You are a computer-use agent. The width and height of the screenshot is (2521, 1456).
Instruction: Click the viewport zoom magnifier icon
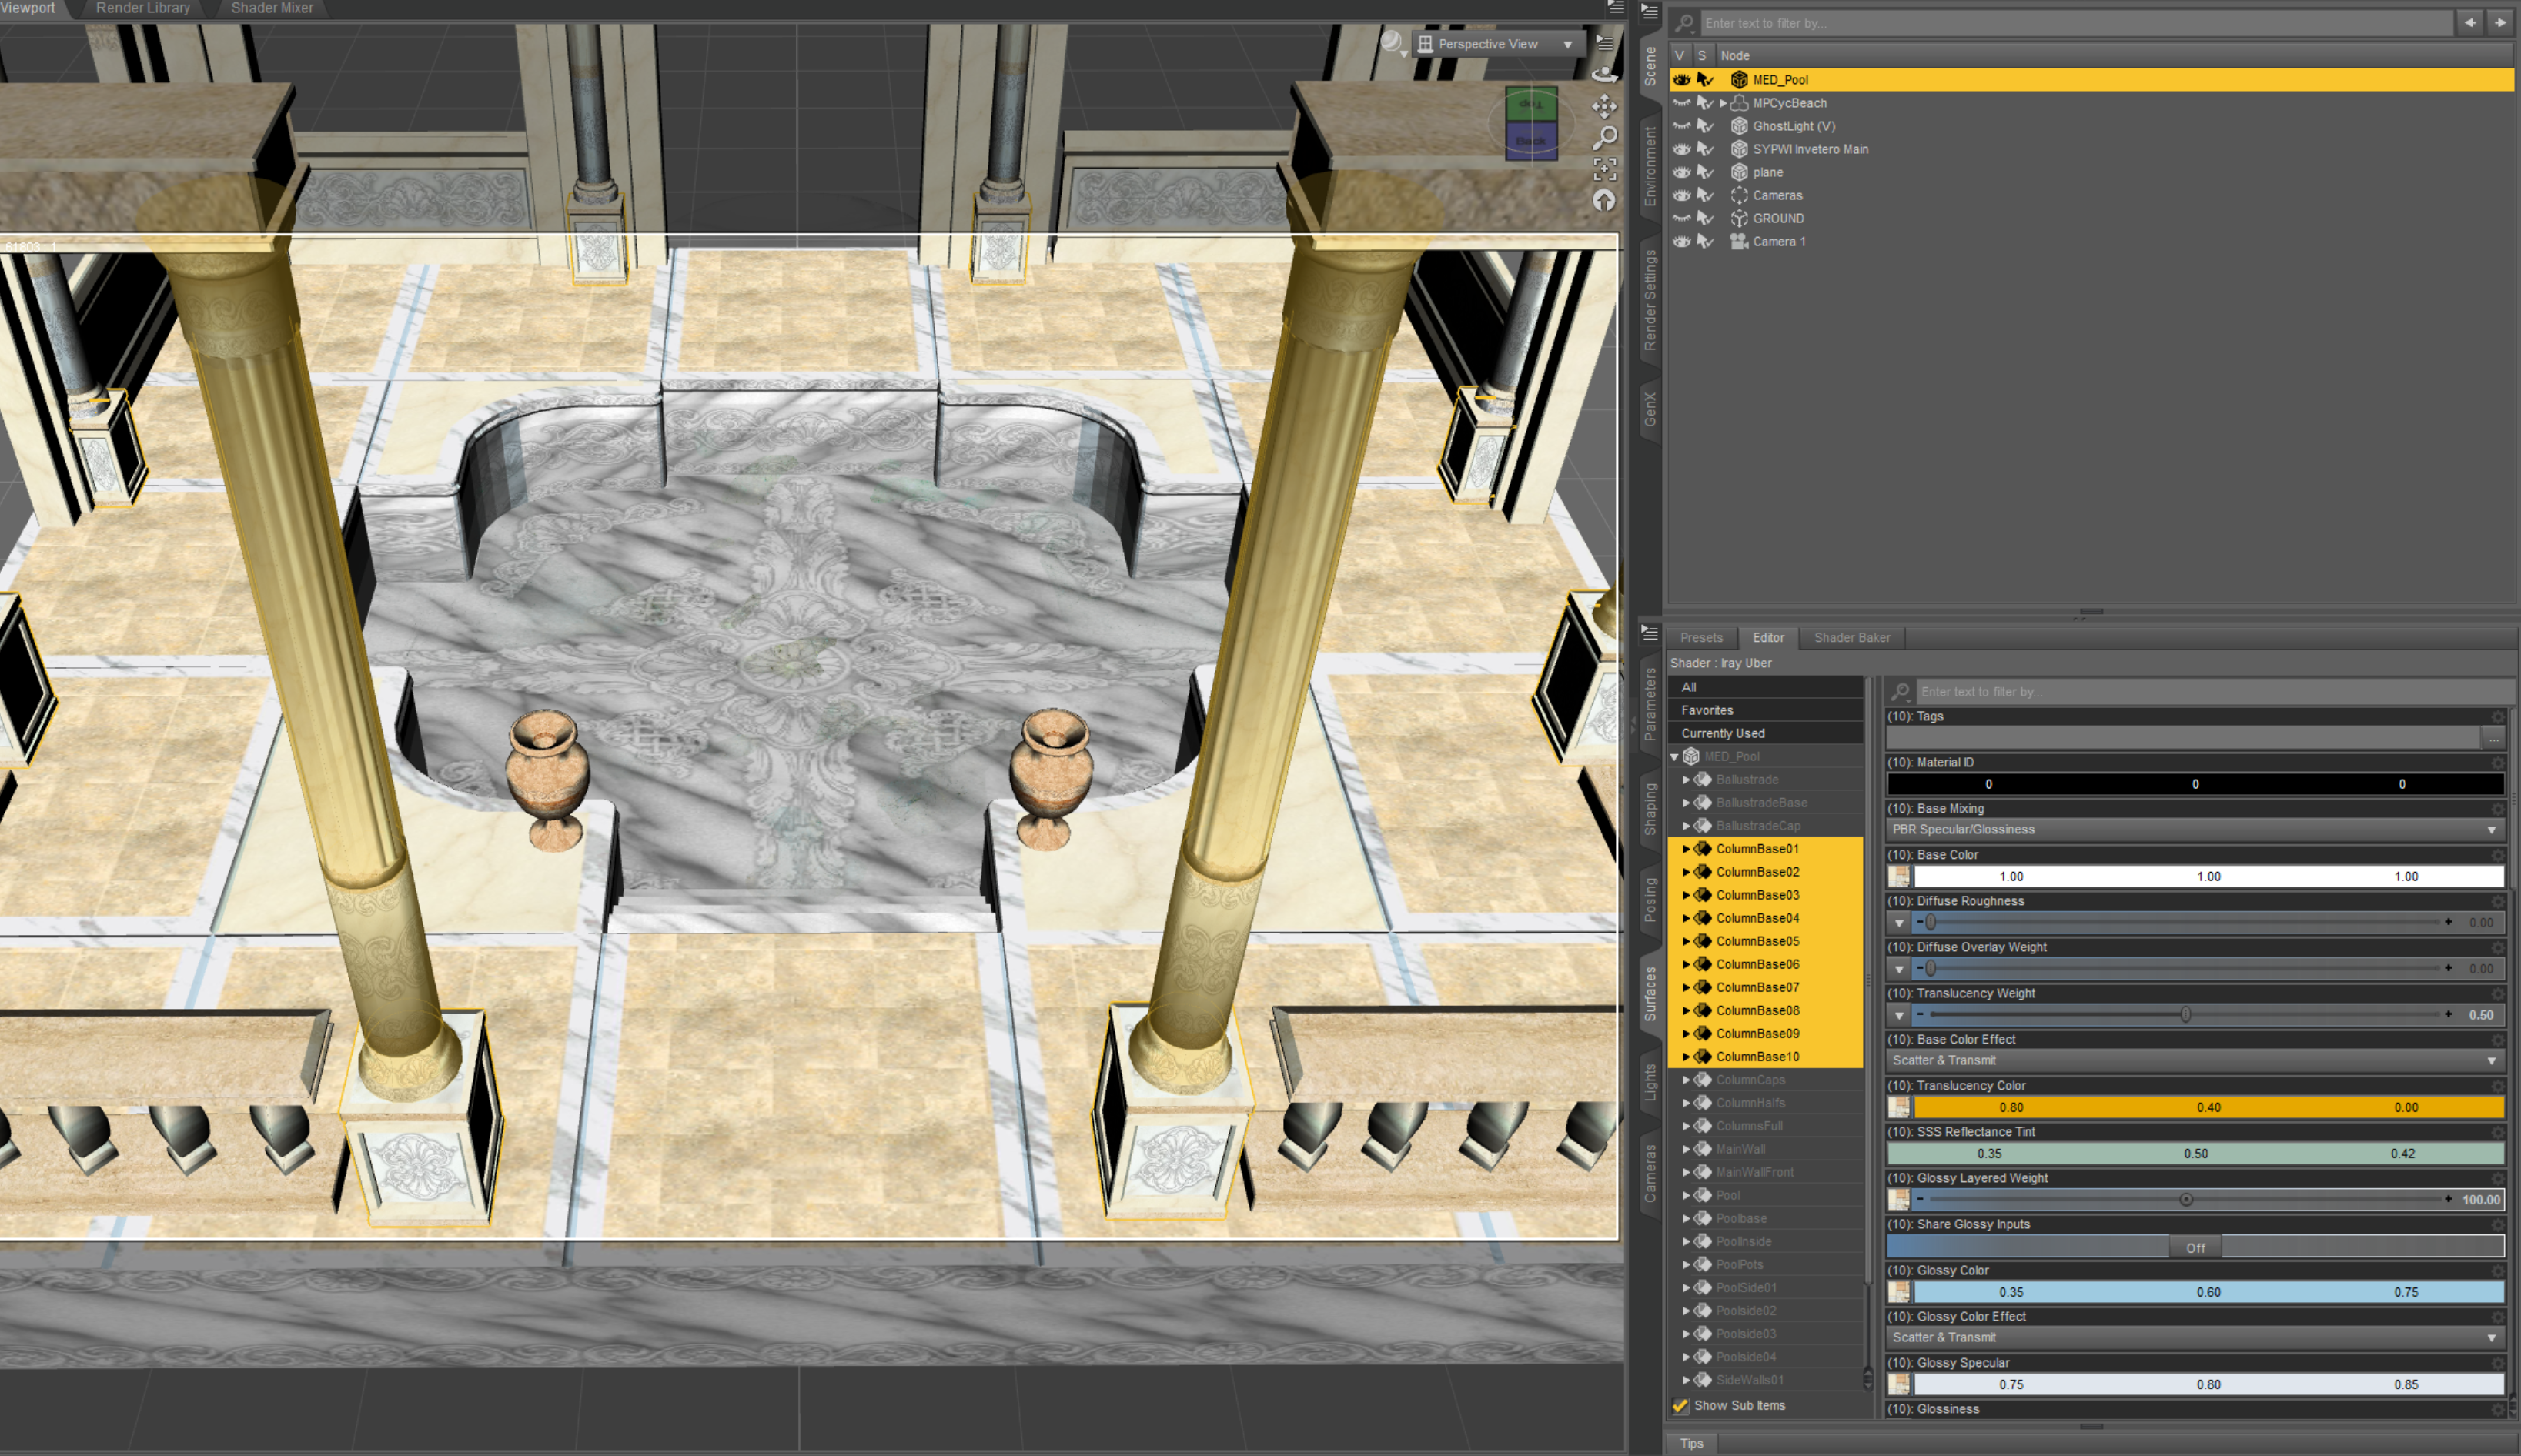(x=1604, y=137)
